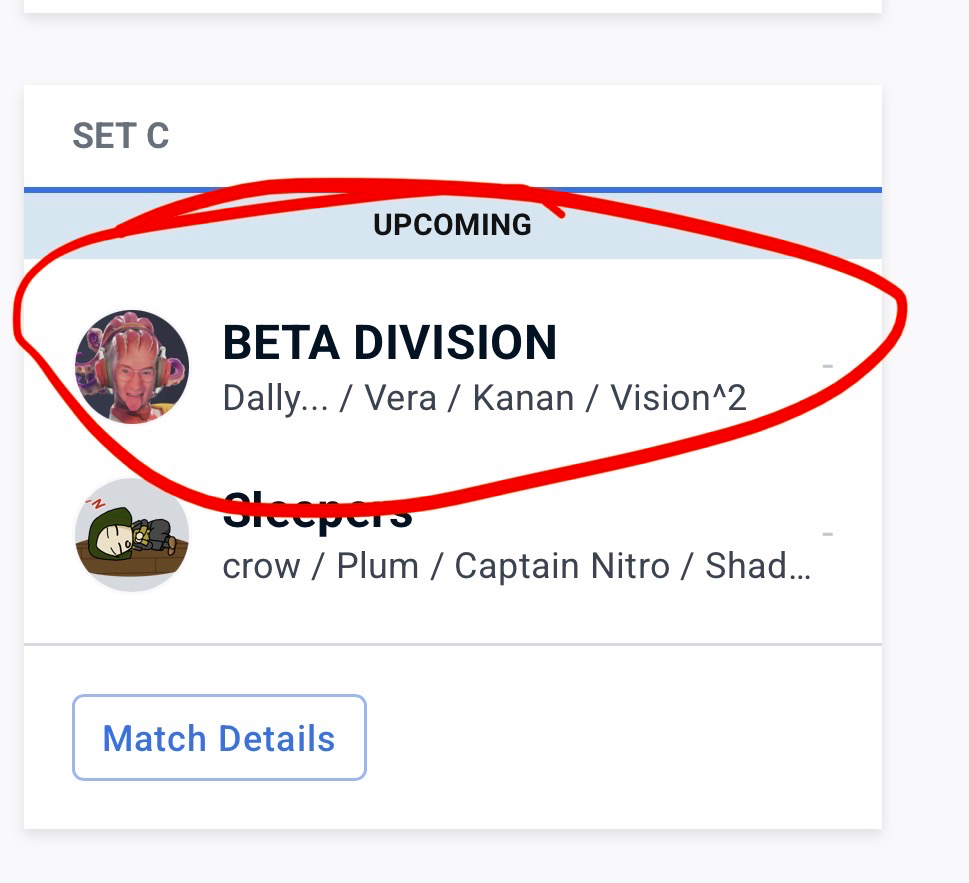The image size is (969, 883).
Task: Click player name crow in Sleepers roster
Action: [x=261, y=566]
